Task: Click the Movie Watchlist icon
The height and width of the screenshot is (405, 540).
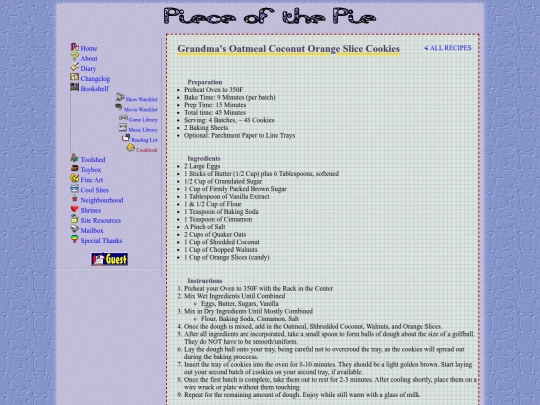Action: [x=118, y=107]
